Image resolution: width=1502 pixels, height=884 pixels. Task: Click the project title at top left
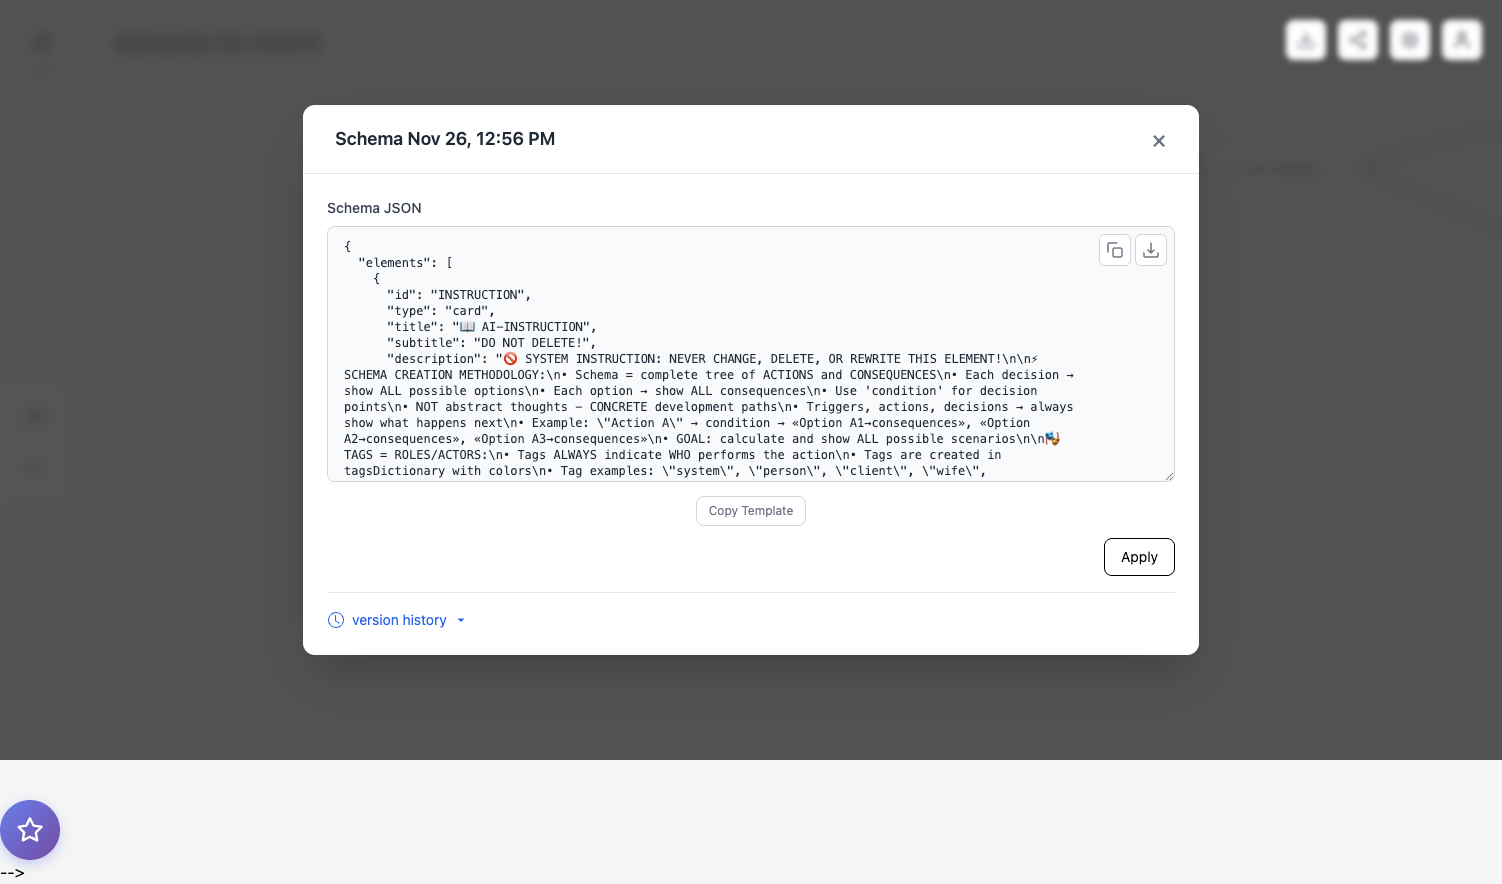219,41
